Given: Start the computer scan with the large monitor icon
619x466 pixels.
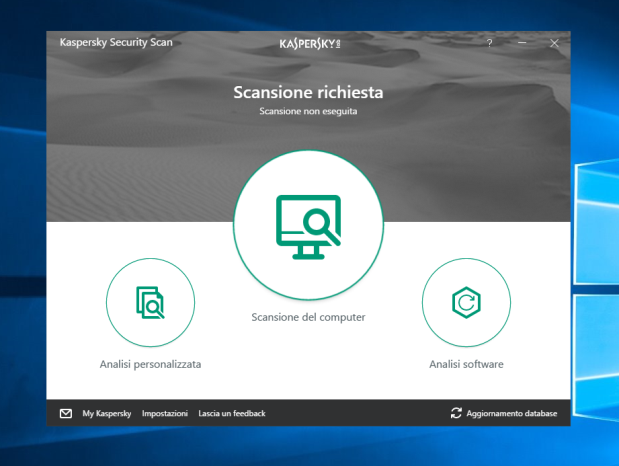Looking at the screenshot, I should tap(308, 225).
